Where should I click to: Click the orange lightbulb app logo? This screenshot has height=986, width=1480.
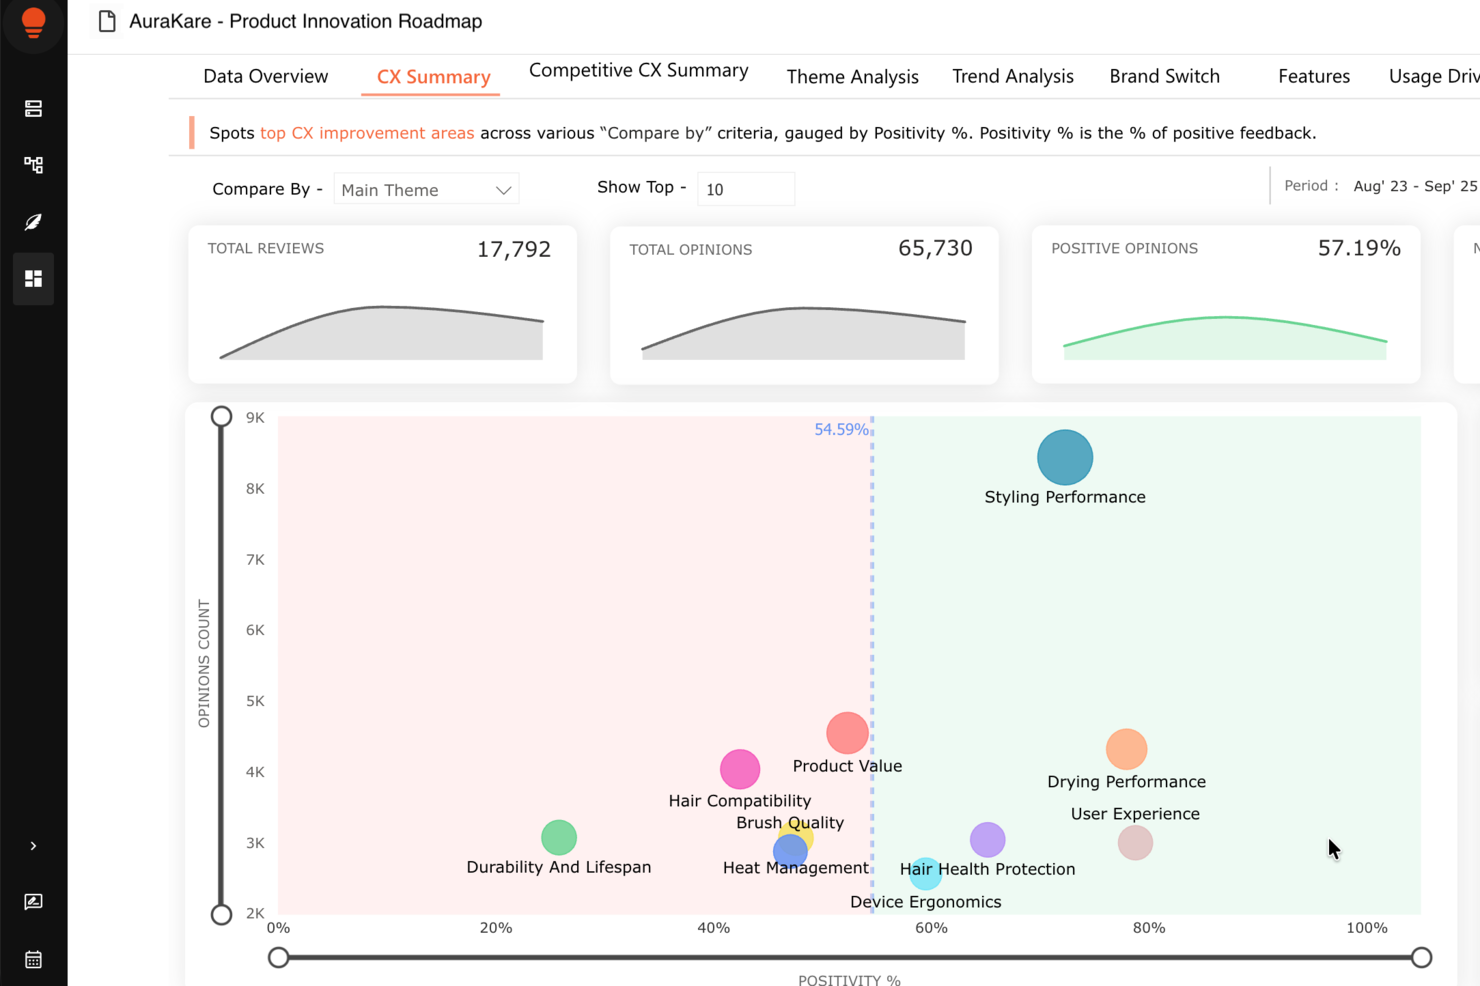tap(33, 25)
